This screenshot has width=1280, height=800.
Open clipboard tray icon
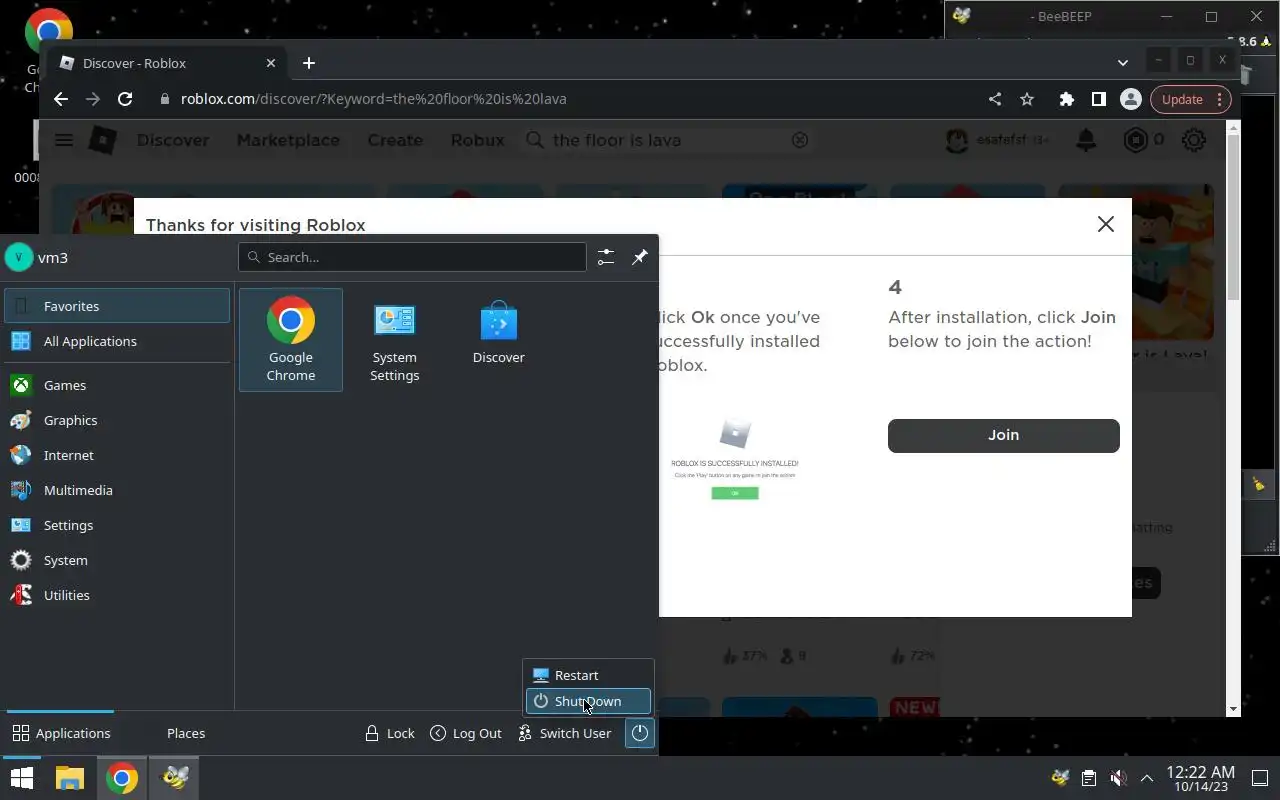[1089, 777]
